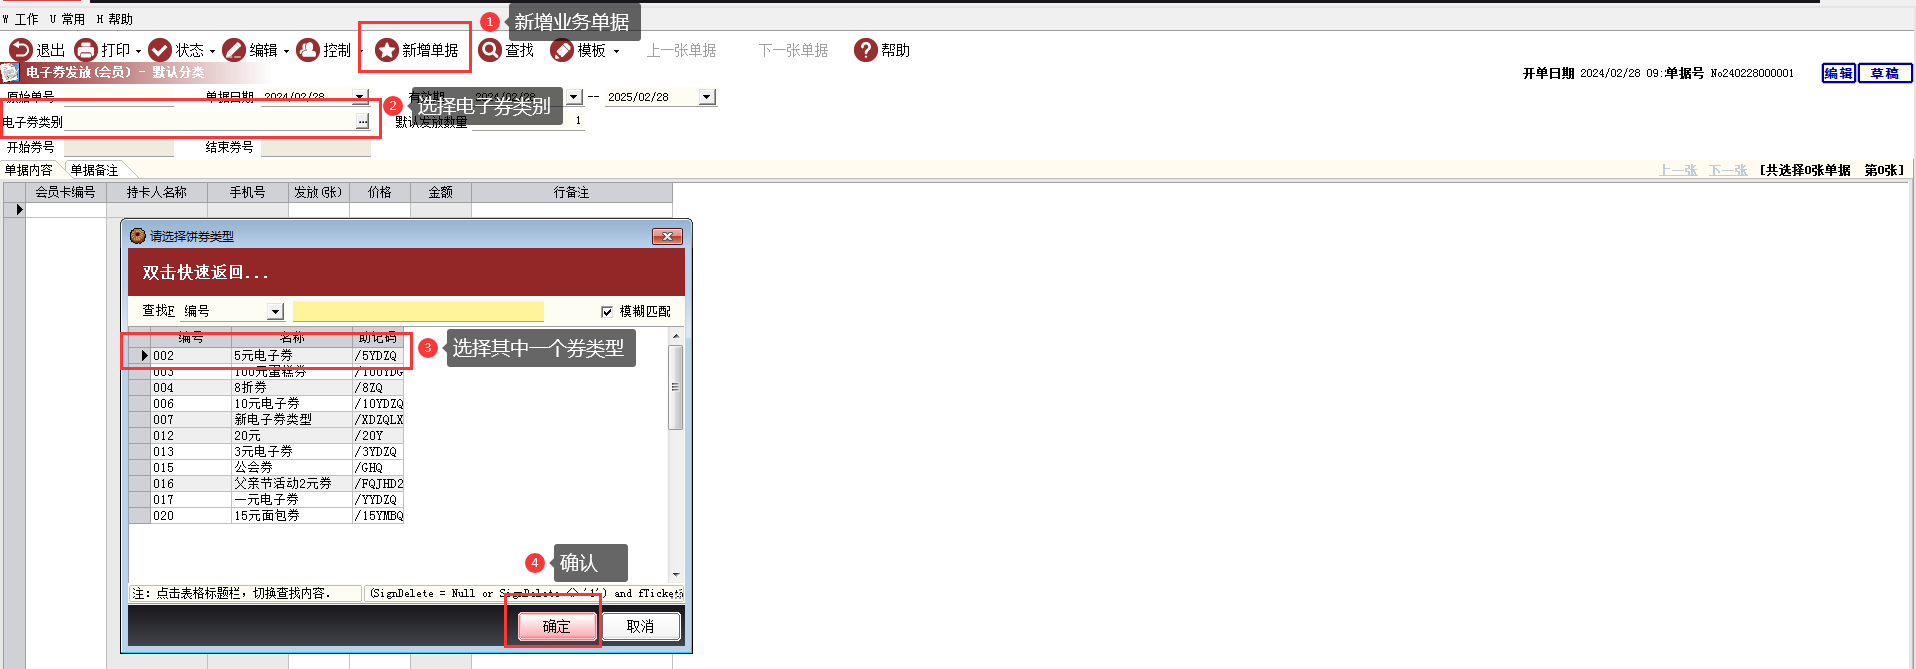This screenshot has width=1916, height=669.
Task: Click the ellipsis button for 电子券类别
Action: coord(362,122)
